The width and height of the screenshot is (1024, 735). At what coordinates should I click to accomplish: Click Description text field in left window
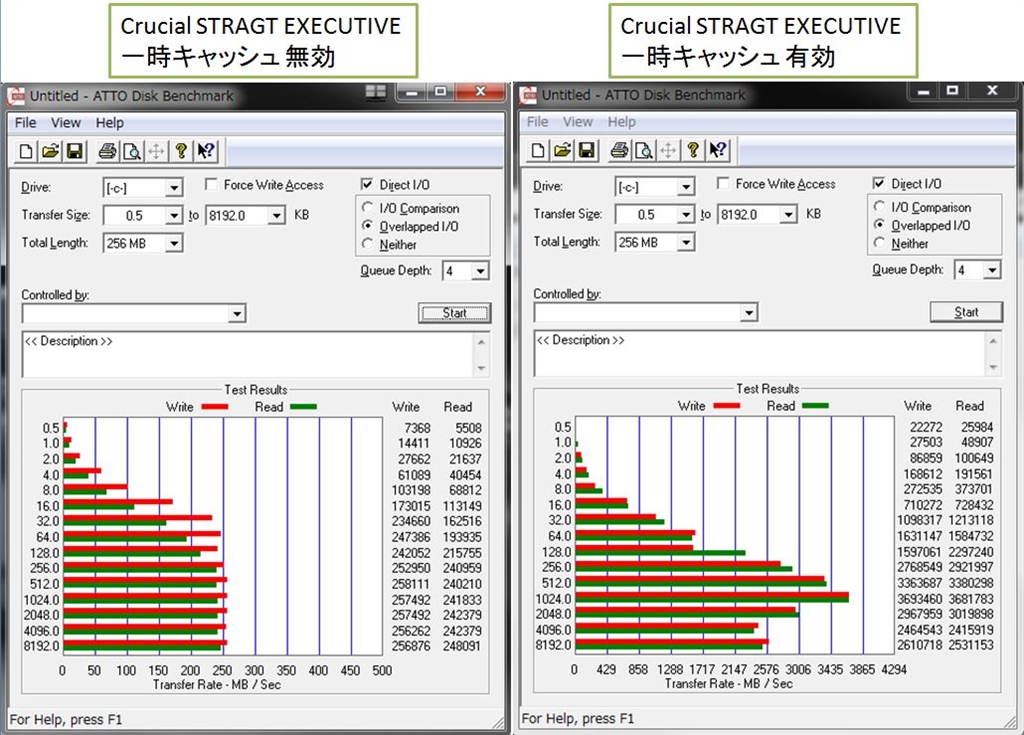[x=248, y=355]
